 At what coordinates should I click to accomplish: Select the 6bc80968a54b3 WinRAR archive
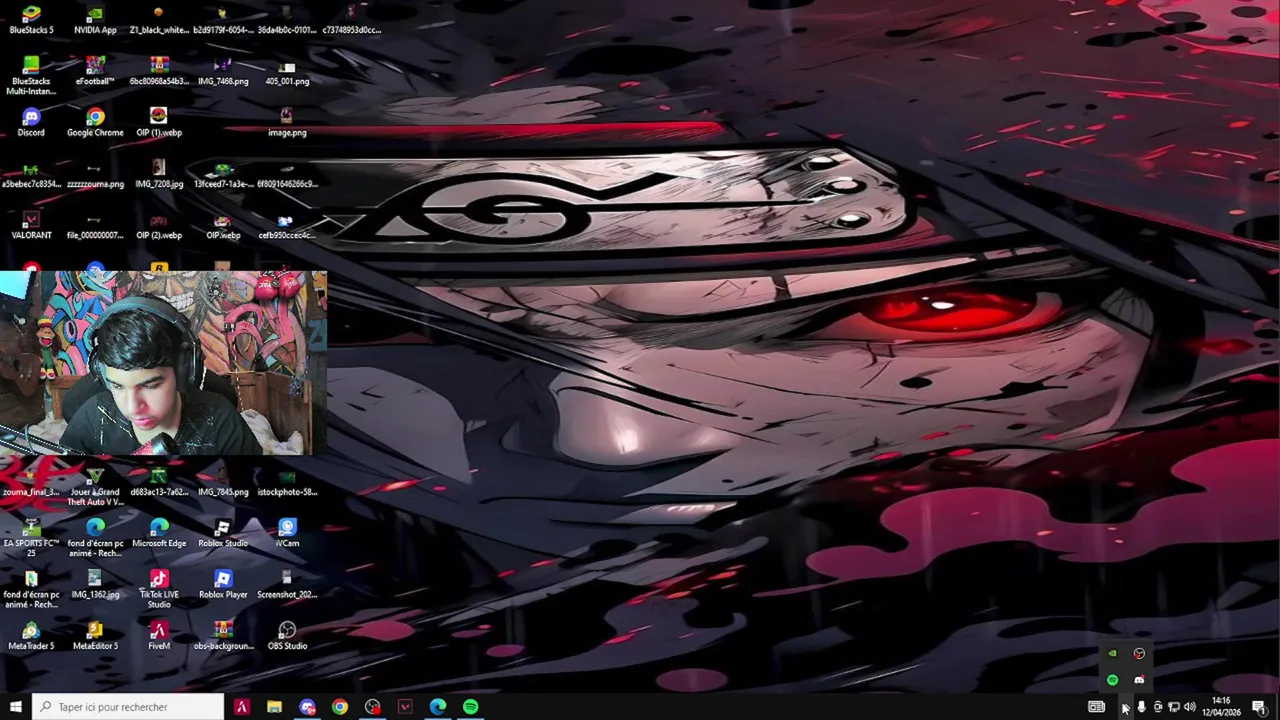coord(159,71)
